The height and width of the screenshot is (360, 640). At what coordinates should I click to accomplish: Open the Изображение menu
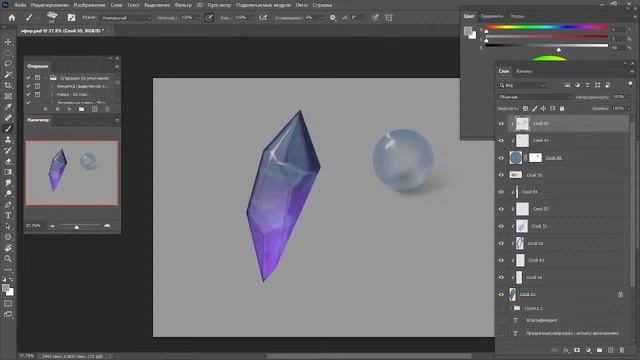[x=89, y=5]
